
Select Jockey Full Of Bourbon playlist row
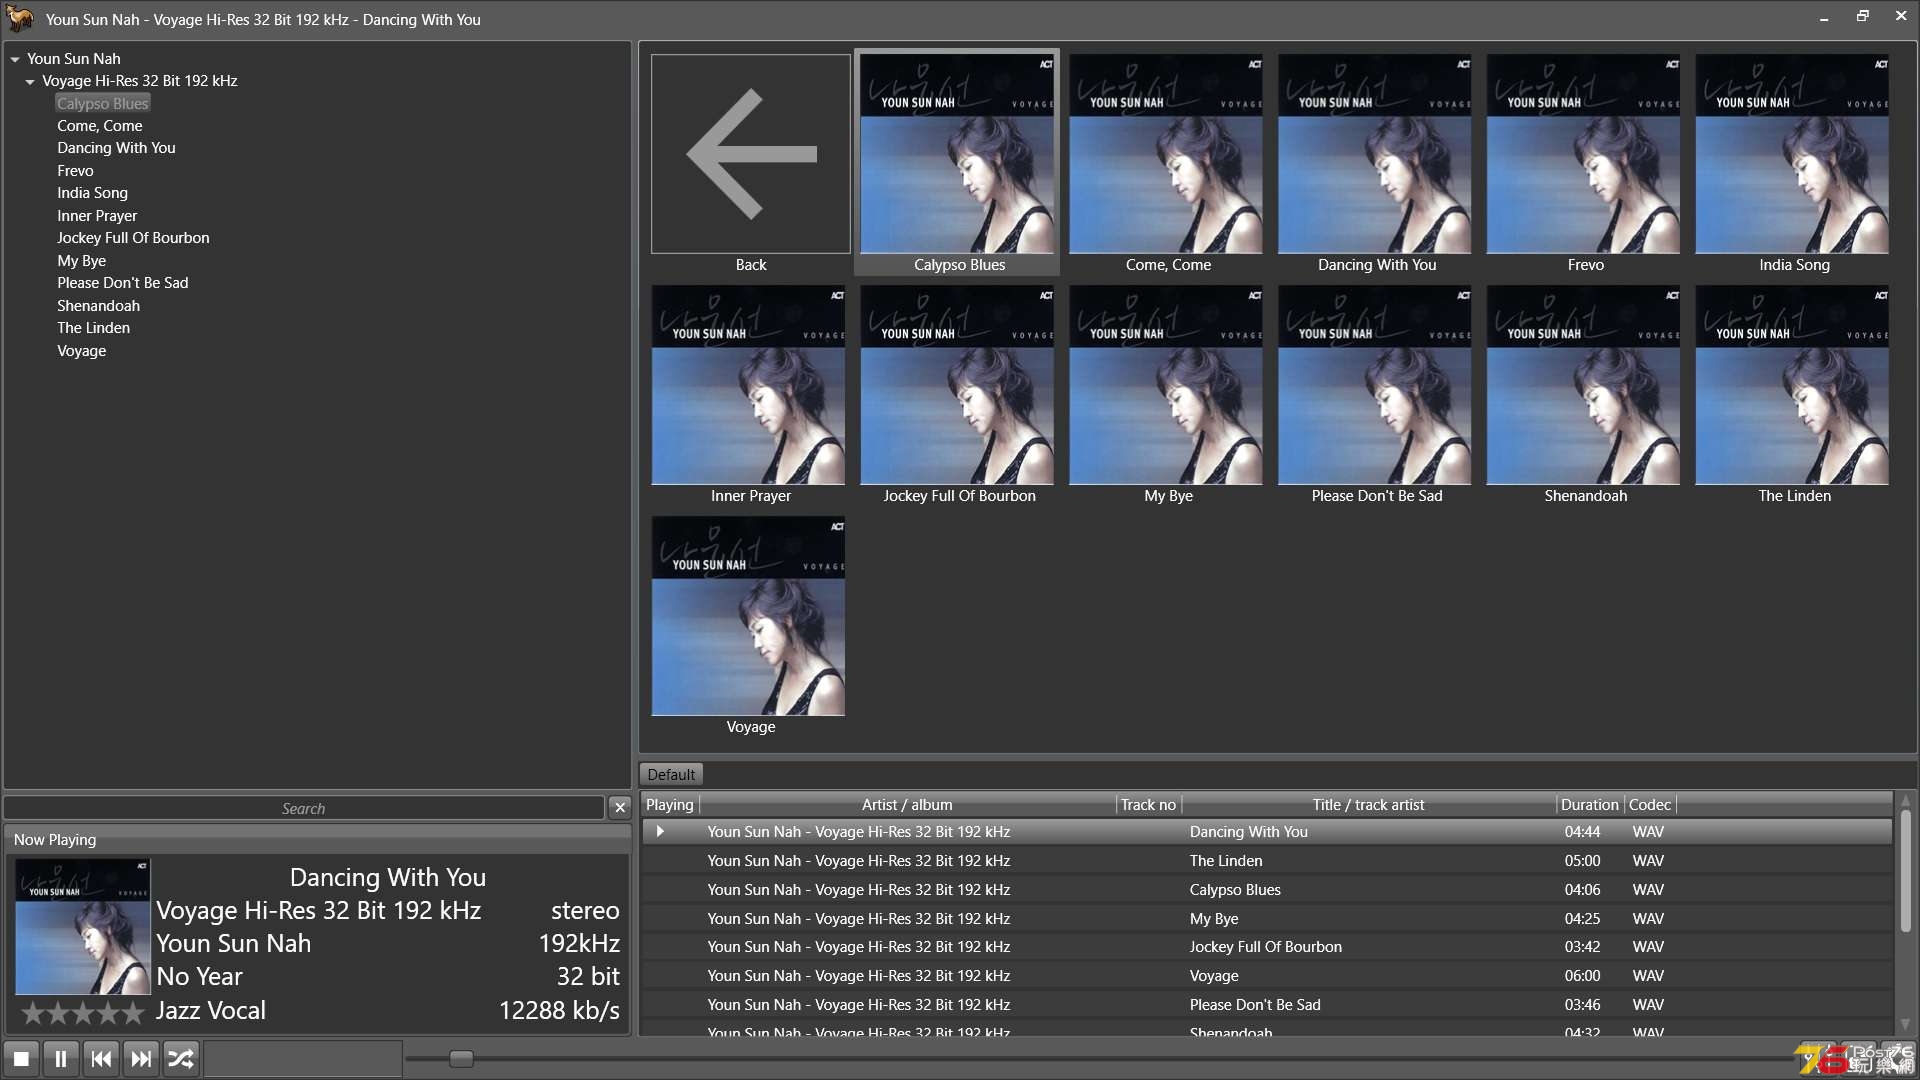coord(1267,946)
